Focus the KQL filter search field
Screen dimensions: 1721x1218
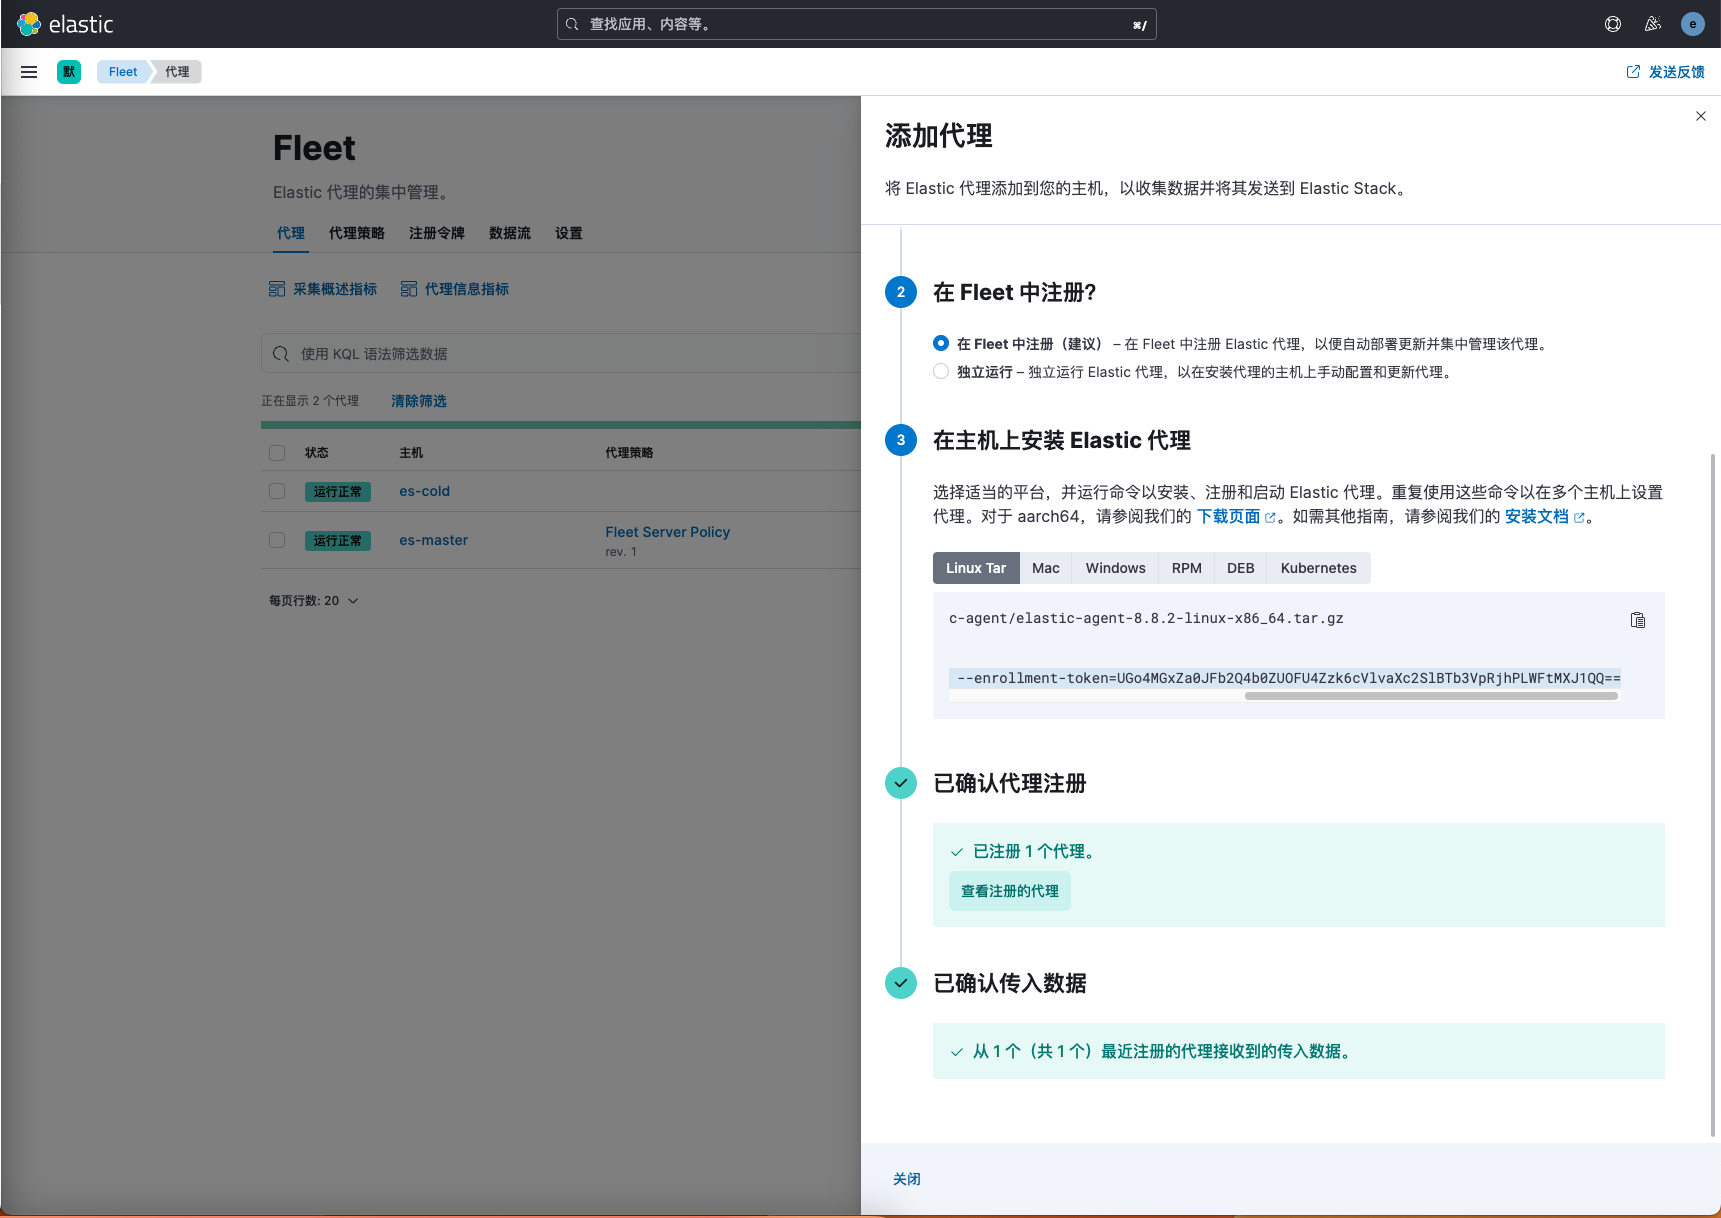click(561, 354)
